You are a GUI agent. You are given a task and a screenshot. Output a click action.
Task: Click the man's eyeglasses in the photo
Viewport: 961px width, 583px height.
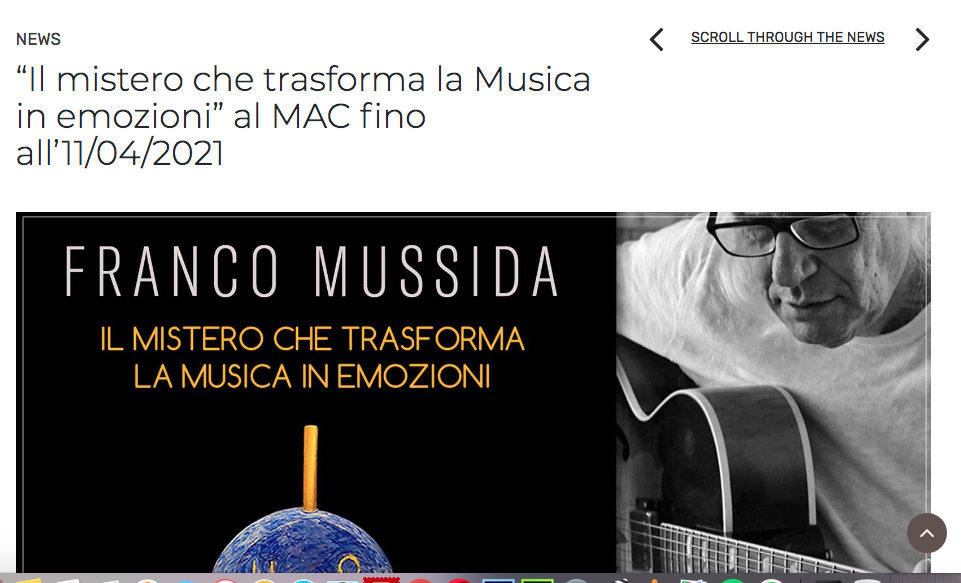tap(784, 233)
